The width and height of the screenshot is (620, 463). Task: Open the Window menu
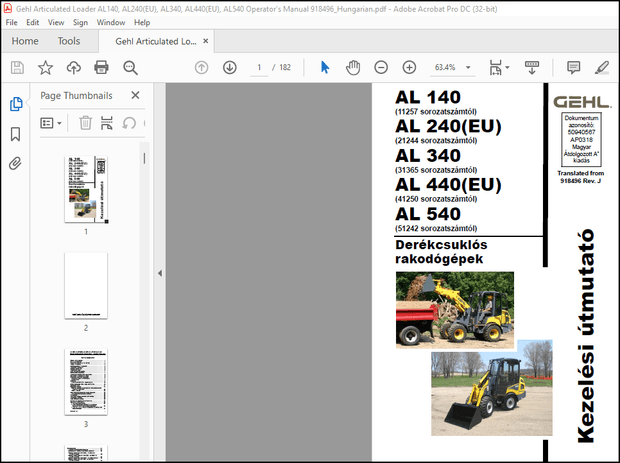(111, 23)
